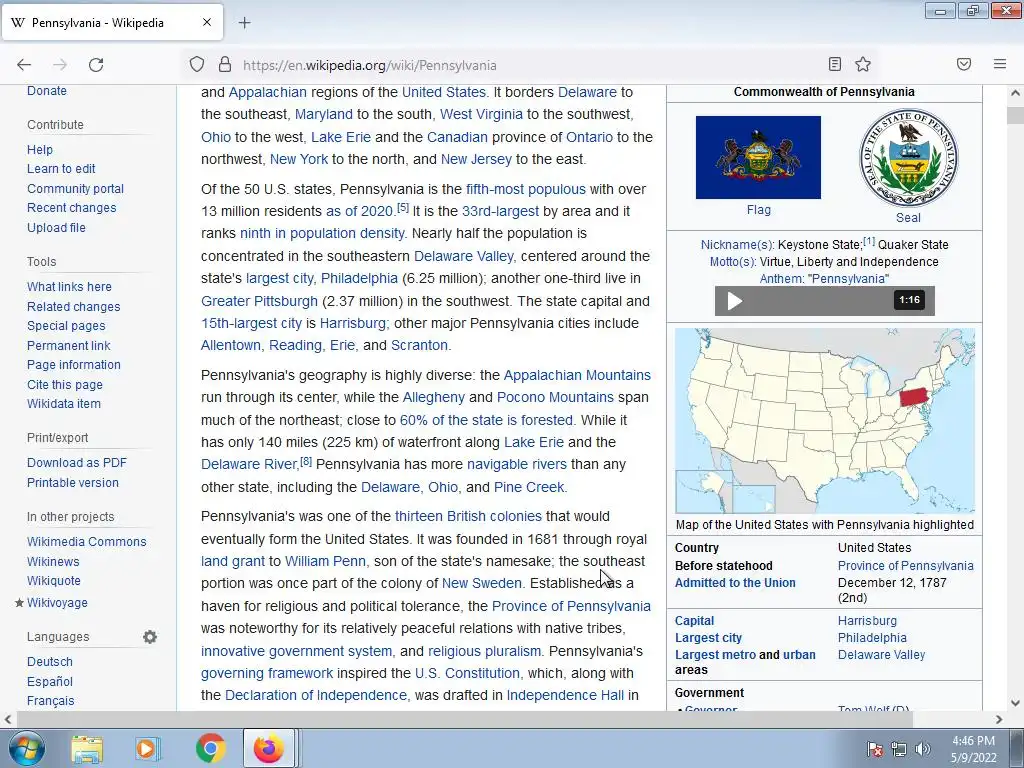Open Google Chrome from taskbar
Viewport: 1024px width, 768px height.
[x=210, y=748]
